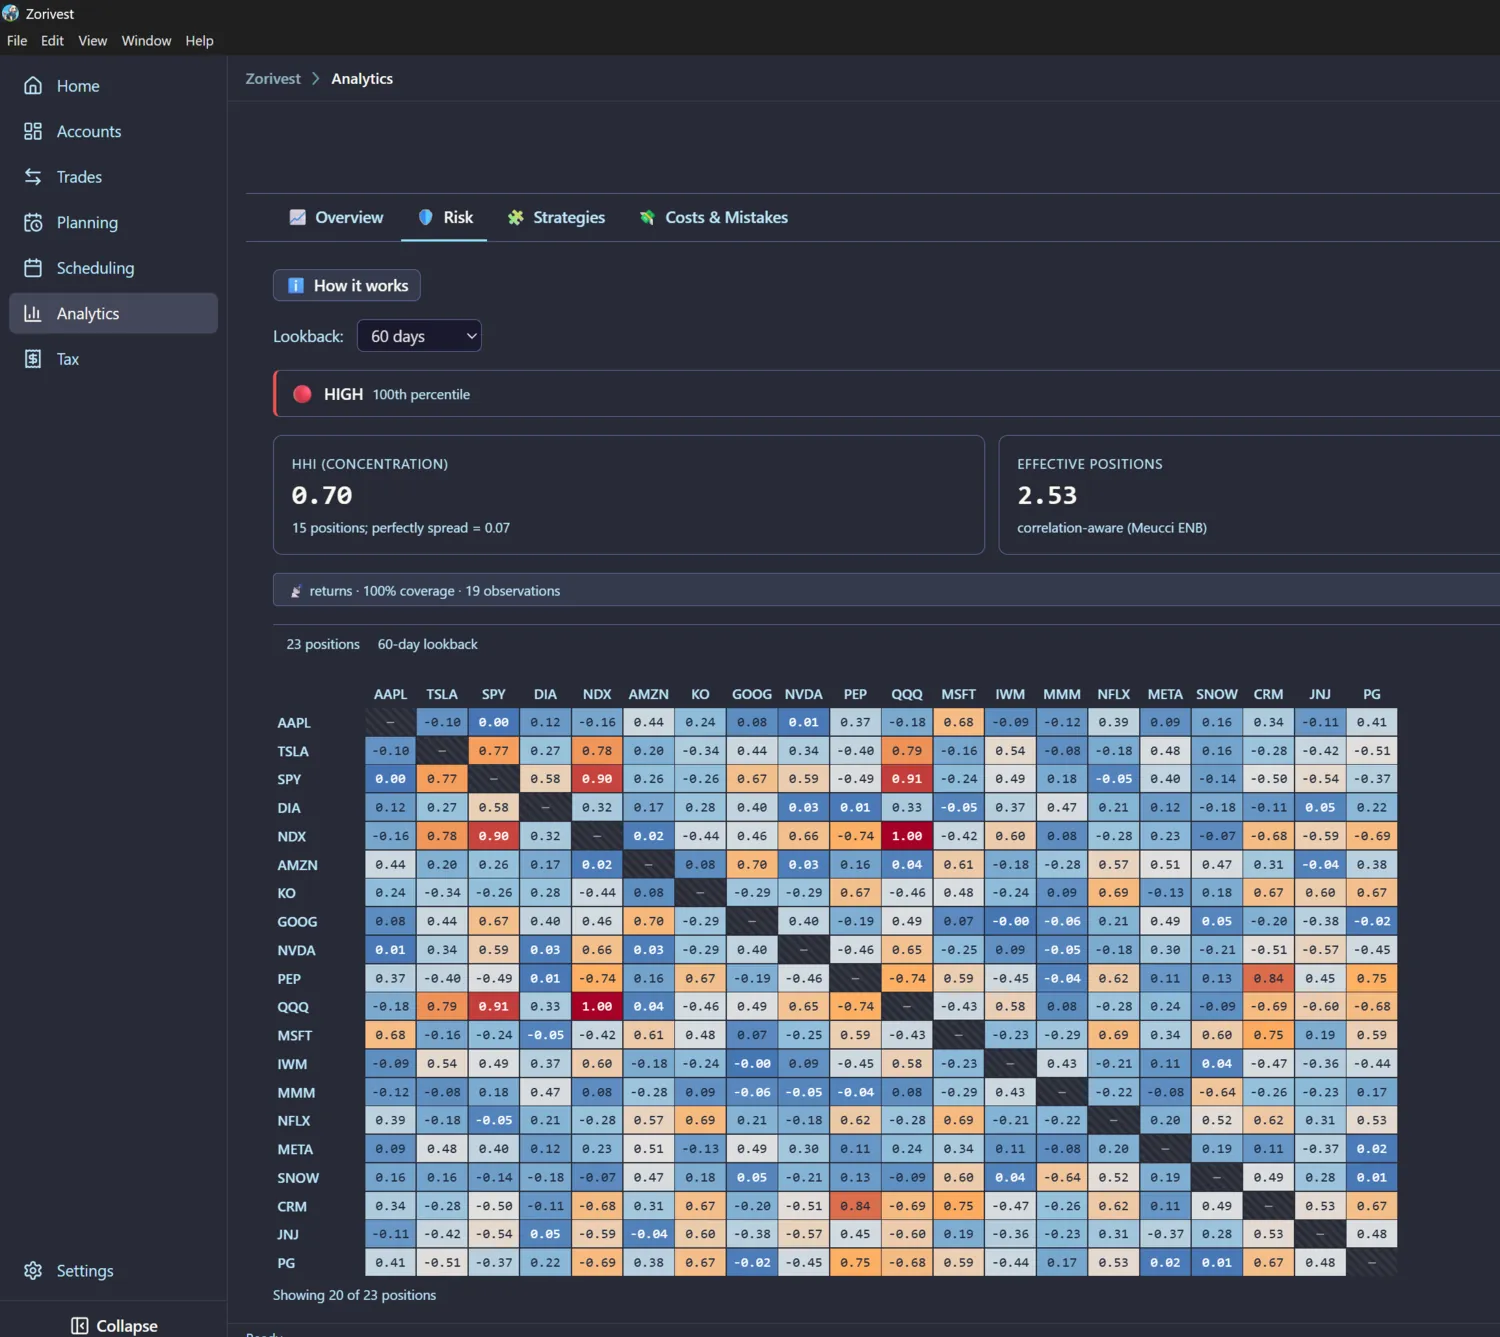This screenshot has height=1337, width=1500.
Task: Click the returns coverage icon
Action: [x=296, y=591]
